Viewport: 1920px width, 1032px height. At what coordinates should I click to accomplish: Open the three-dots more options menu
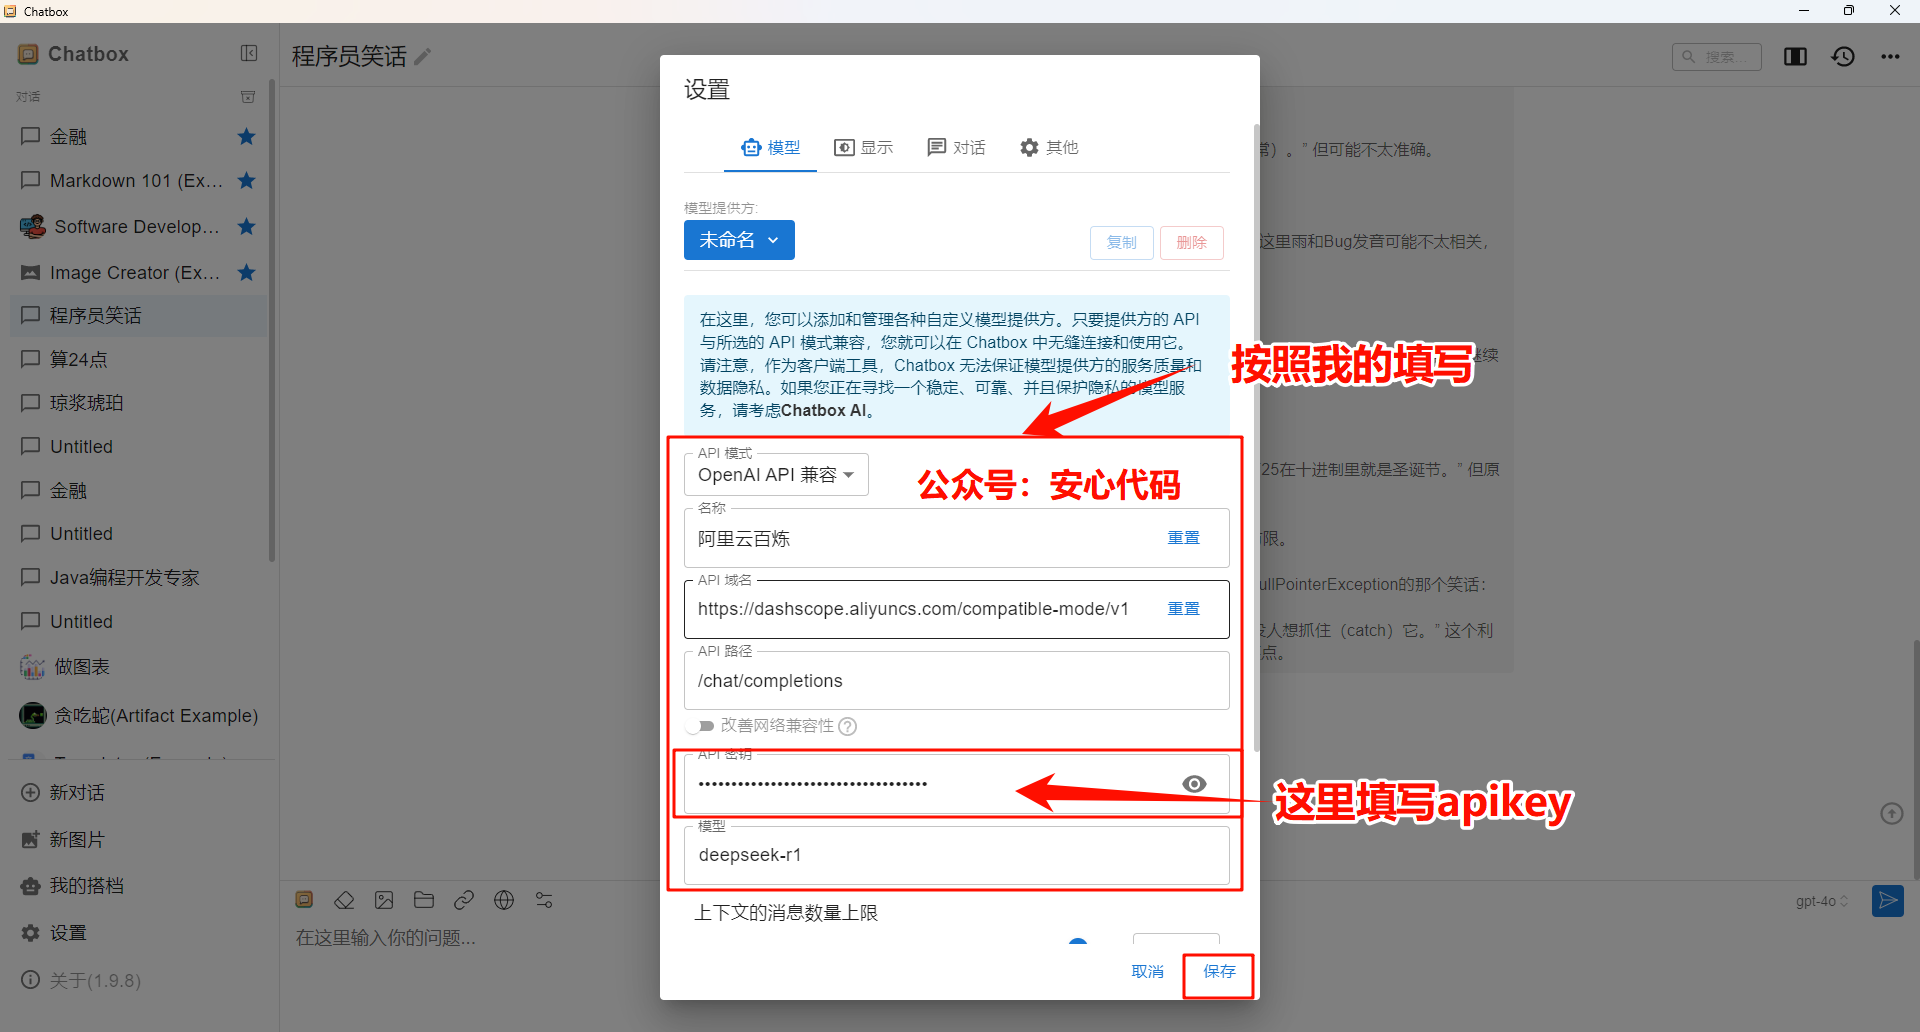(1890, 57)
